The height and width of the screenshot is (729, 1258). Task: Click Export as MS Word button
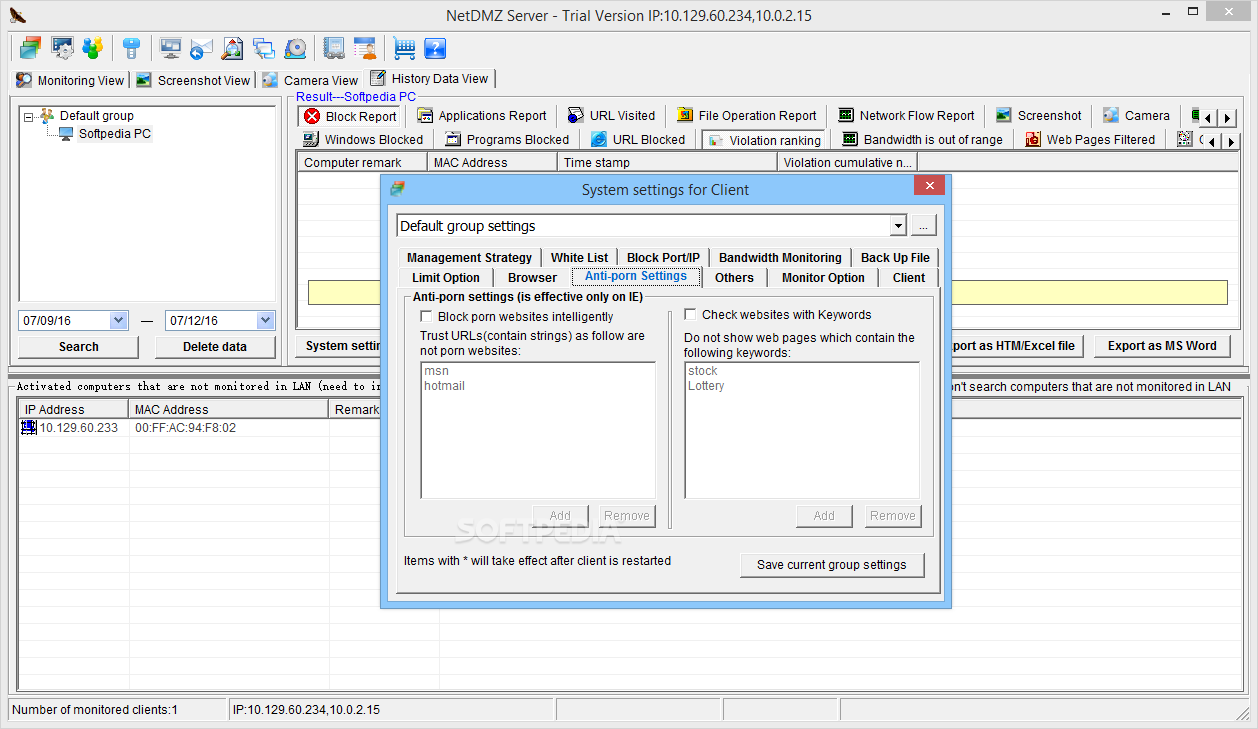pyautogui.click(x=1162, y=346)
